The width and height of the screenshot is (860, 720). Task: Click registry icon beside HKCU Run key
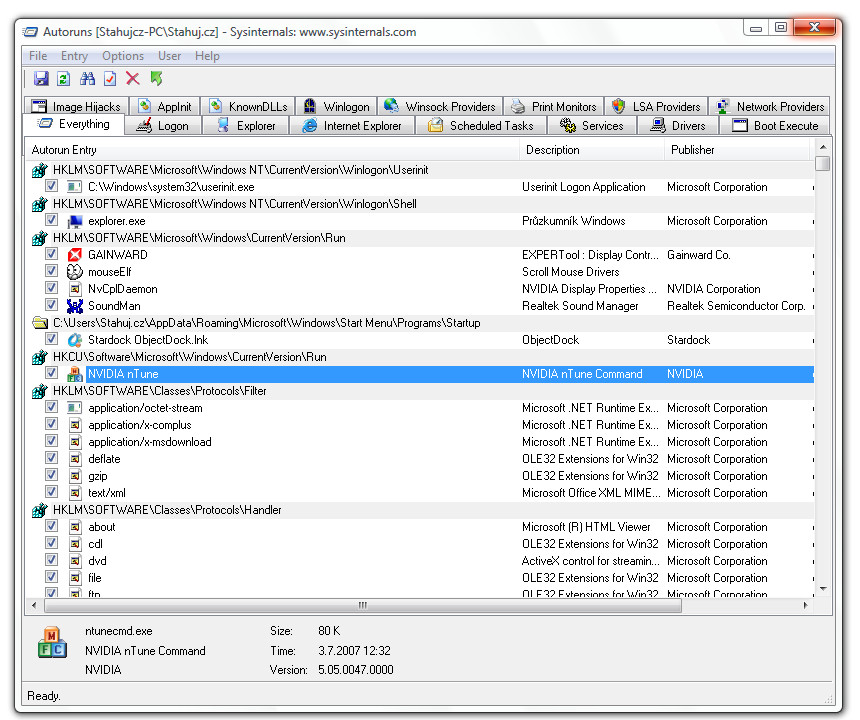pos(39,357)
